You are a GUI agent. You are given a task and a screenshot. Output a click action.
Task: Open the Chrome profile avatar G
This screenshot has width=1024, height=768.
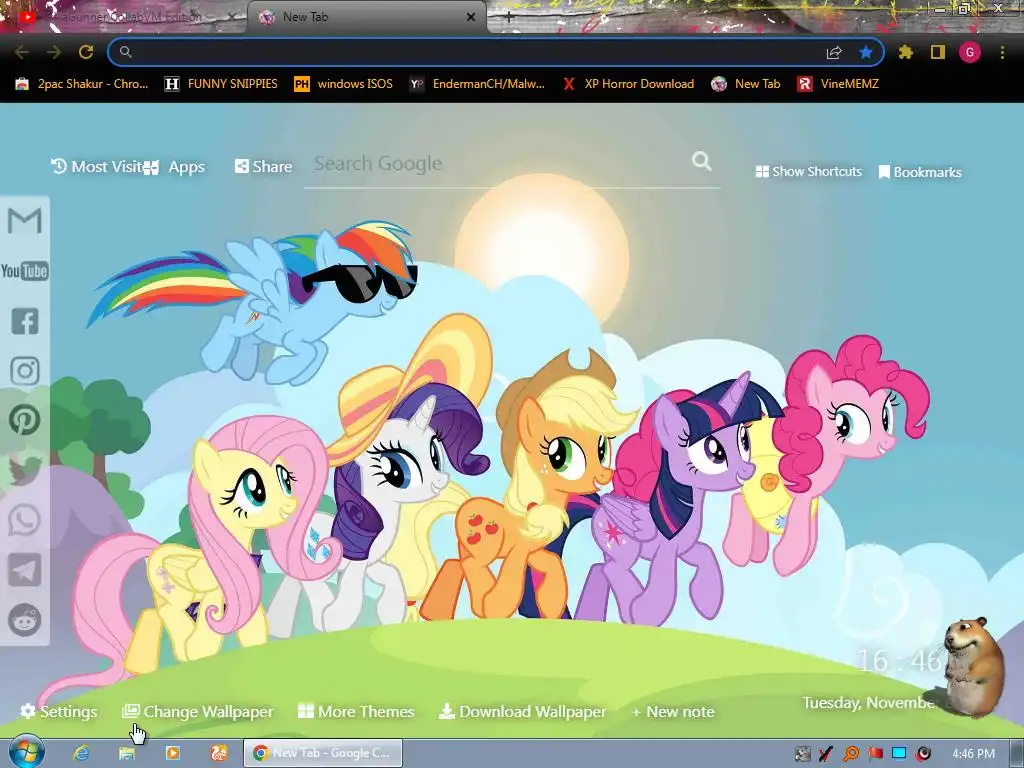970,52
